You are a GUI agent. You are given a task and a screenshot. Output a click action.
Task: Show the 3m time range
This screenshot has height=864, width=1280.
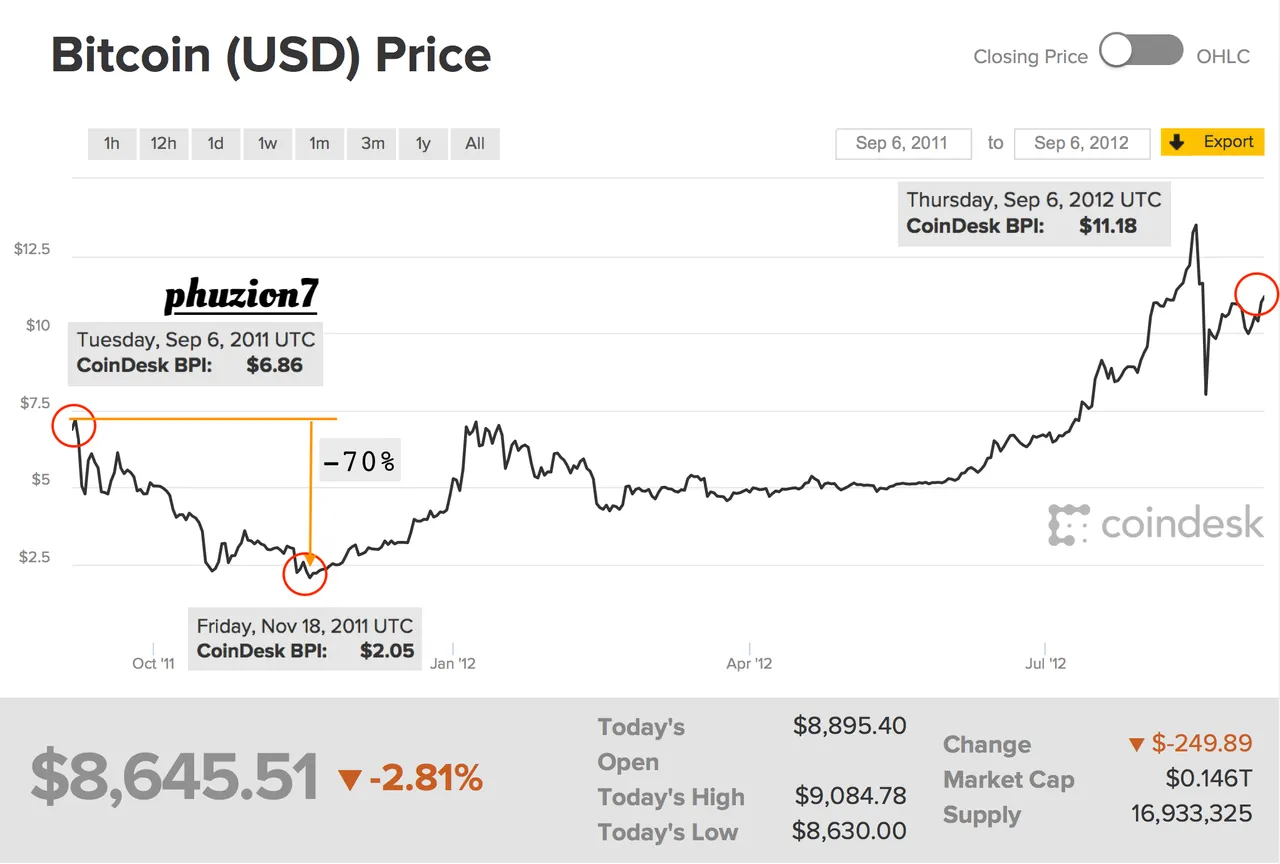tap(372, 143)
